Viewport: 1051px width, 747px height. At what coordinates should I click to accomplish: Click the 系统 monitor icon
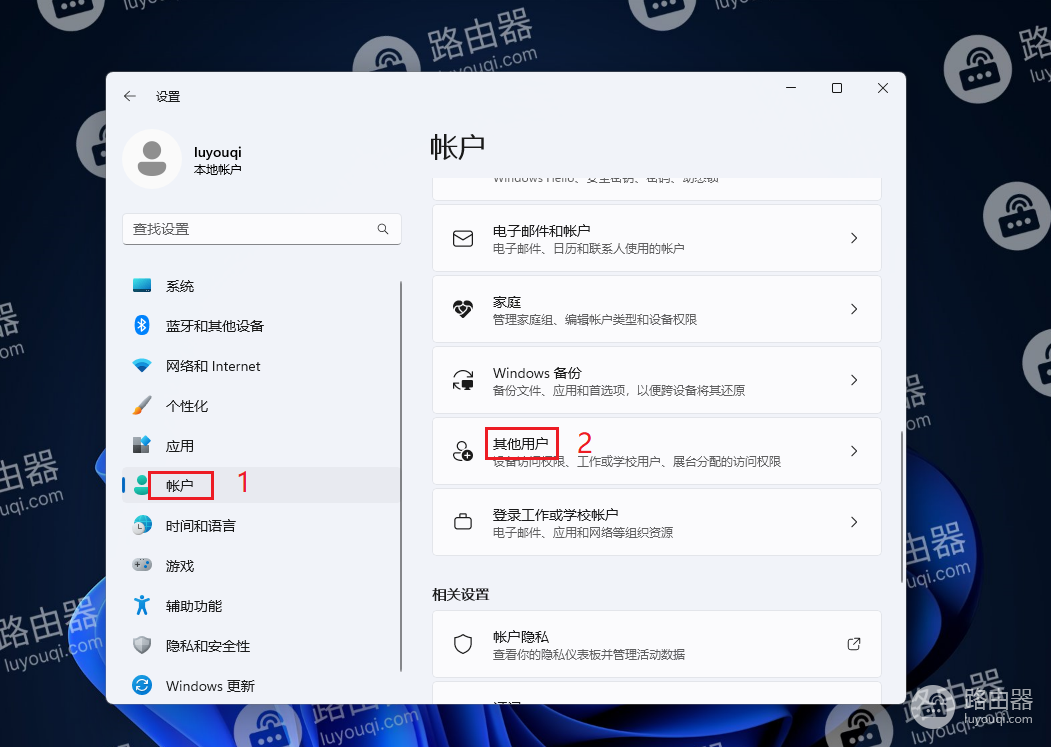click(x=142, y=286)
